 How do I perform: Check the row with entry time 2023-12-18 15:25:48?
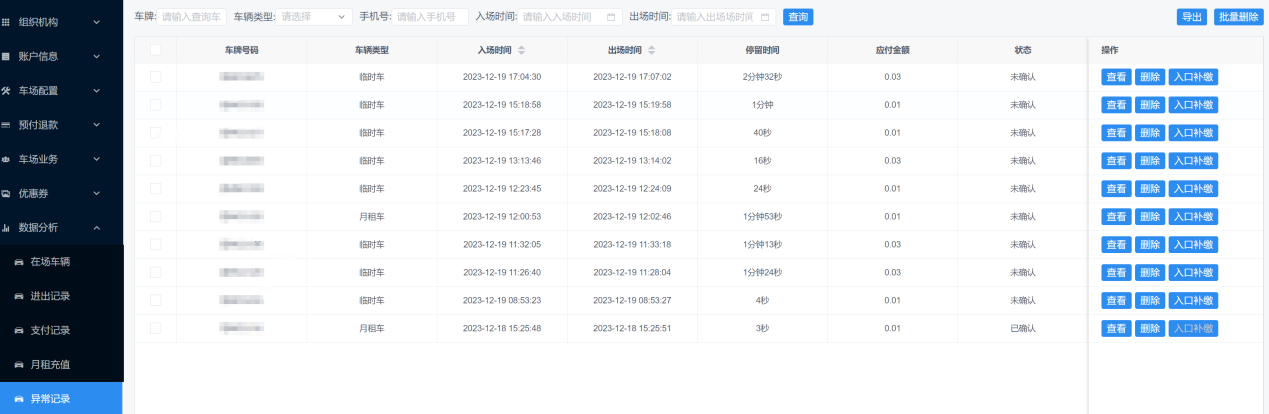[155, 328]
